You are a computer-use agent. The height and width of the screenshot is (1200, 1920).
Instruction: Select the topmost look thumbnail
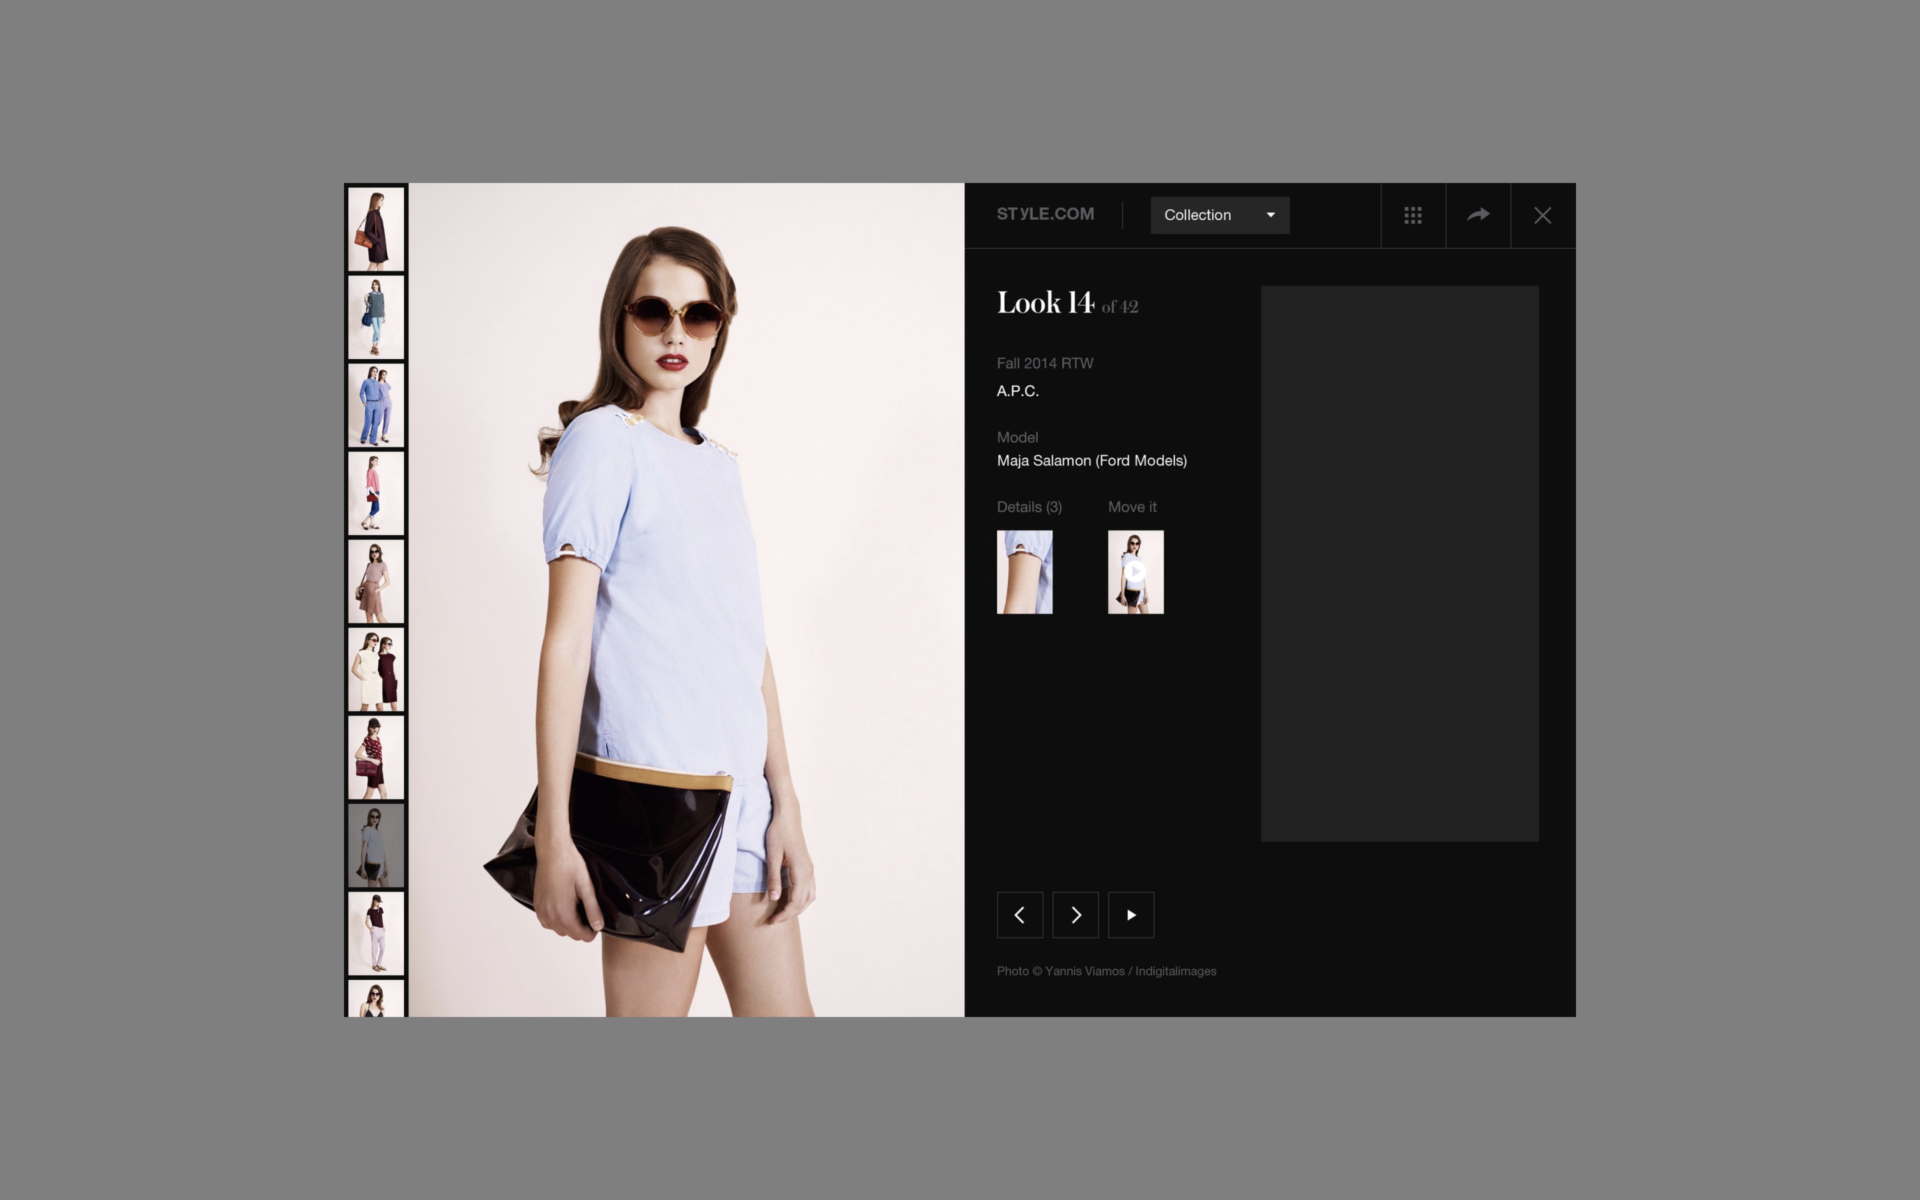point(376,228)
